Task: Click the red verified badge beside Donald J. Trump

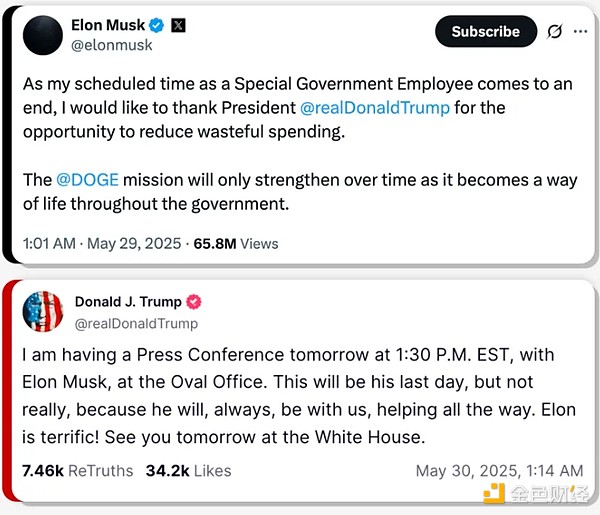Action: (195, 302)
